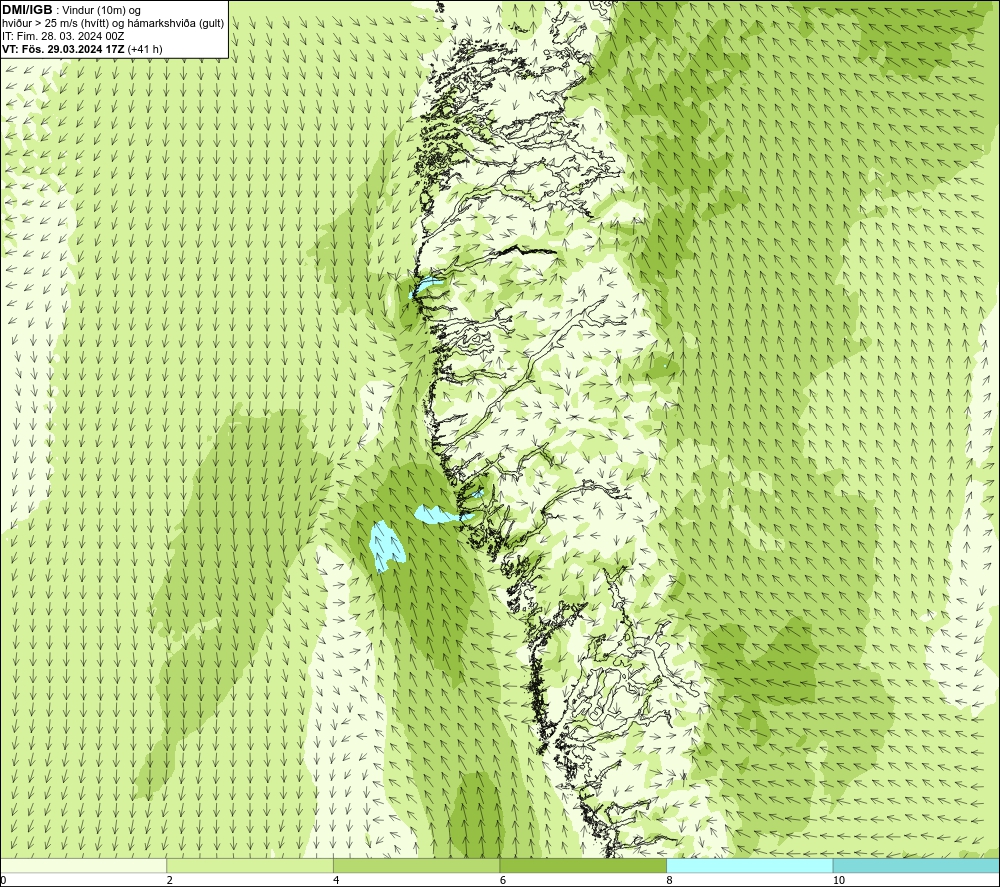Click the "6" label on the color scale
The width and height of the screenshot is (1000, 887).
(503, 880)
